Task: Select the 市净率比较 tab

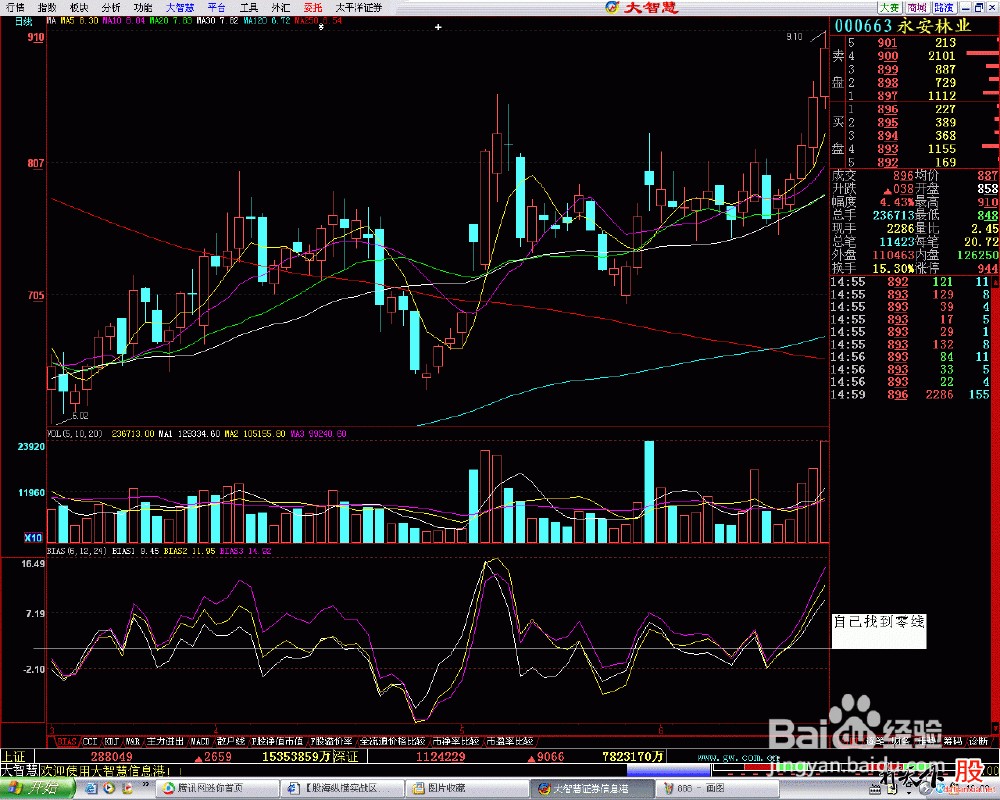Action: pos(456,741)
